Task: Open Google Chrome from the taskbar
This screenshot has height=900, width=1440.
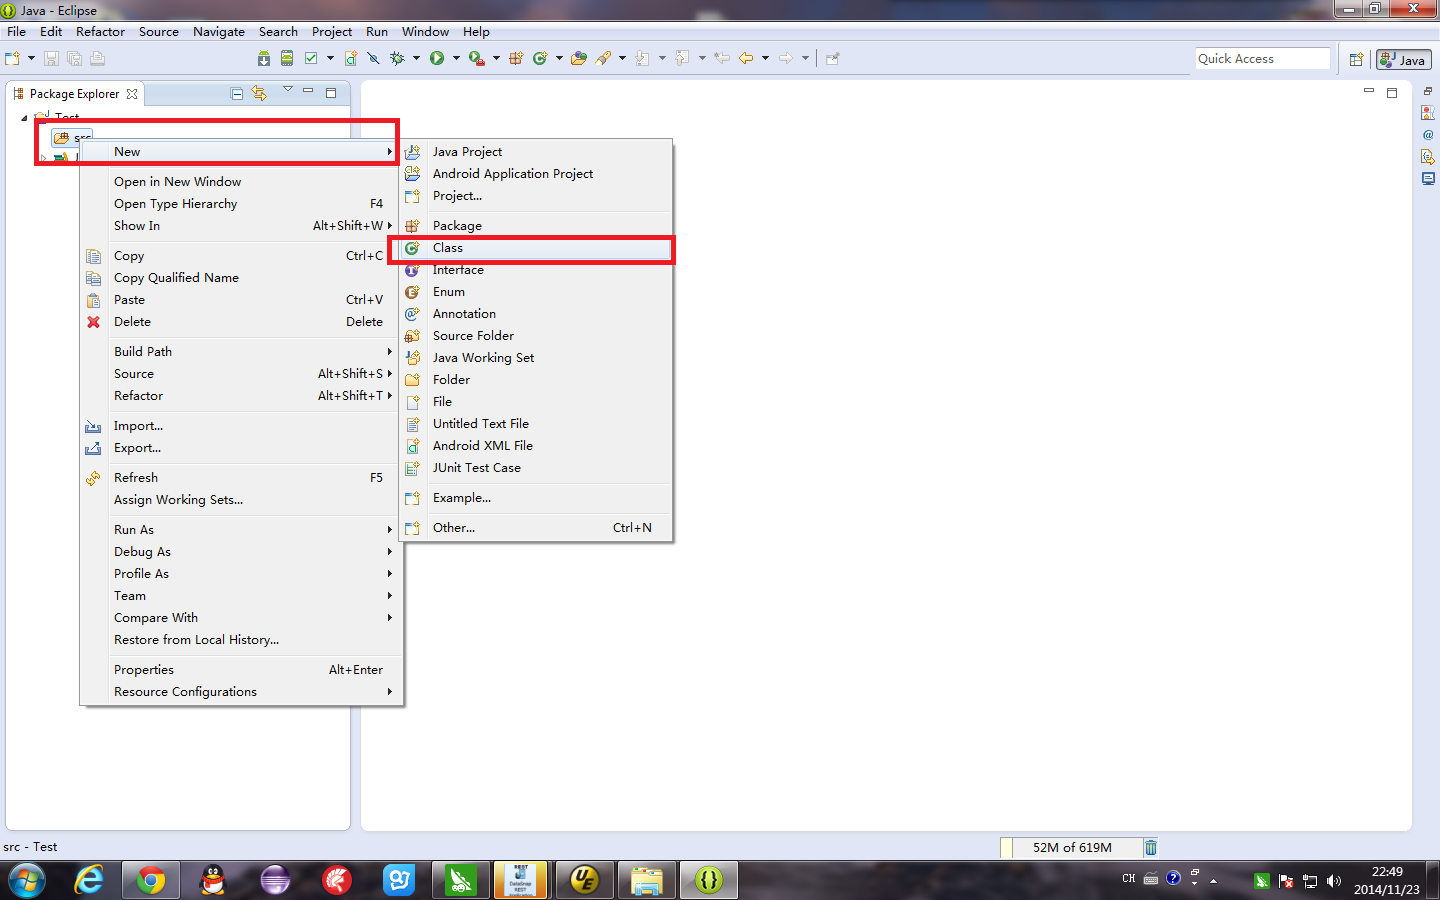Action: pyautogui.click(x=151, y=880)
